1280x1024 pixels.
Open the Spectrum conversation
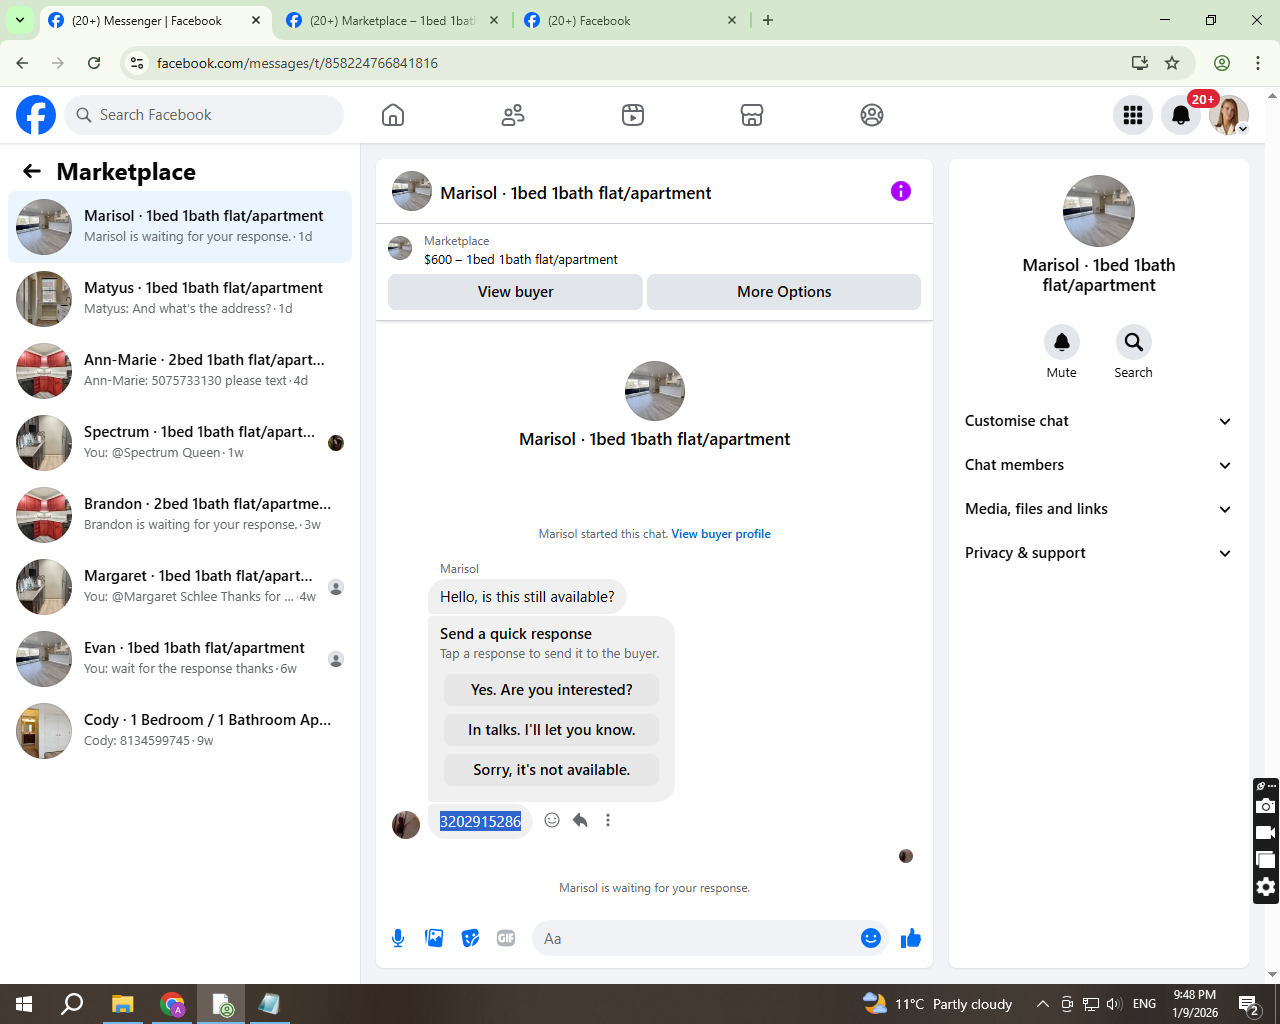pyautogui.click(x=180, y=443)
